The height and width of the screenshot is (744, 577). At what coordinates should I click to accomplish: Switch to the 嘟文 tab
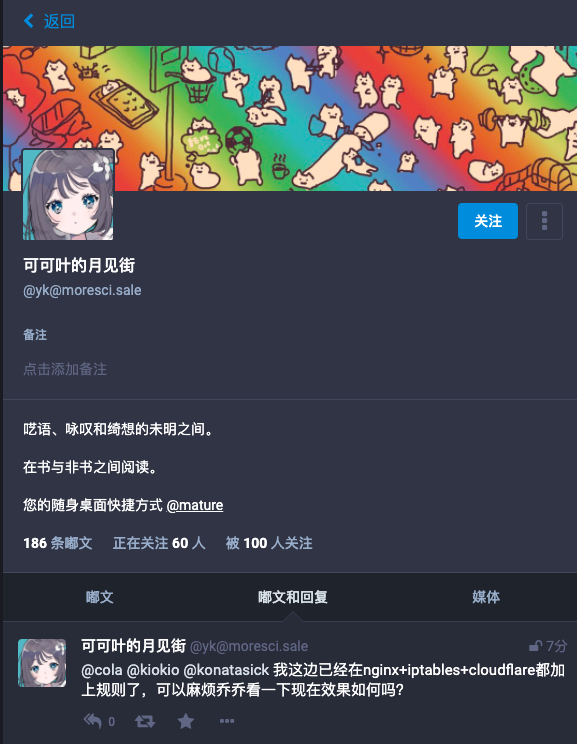click(100, 597)
